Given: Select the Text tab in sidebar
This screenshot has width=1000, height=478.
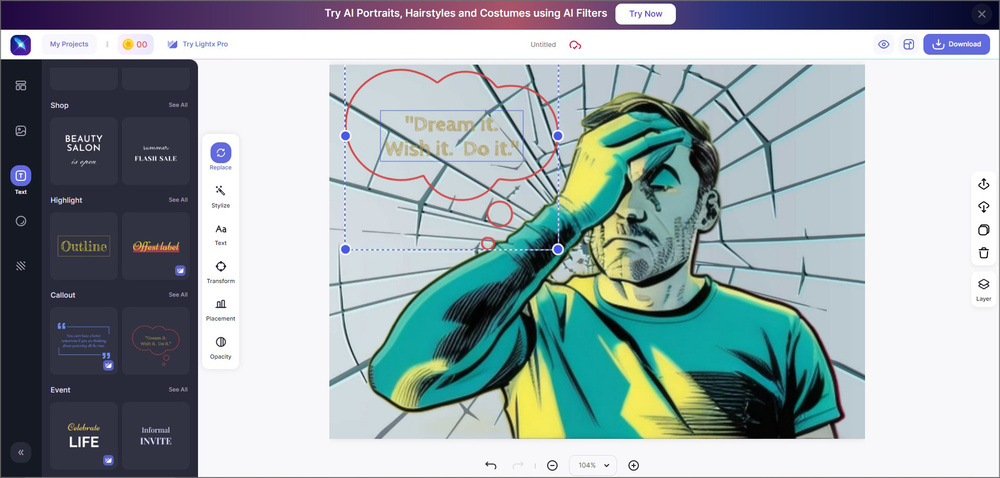Looking at the screenshot, I should pos(21,178).
